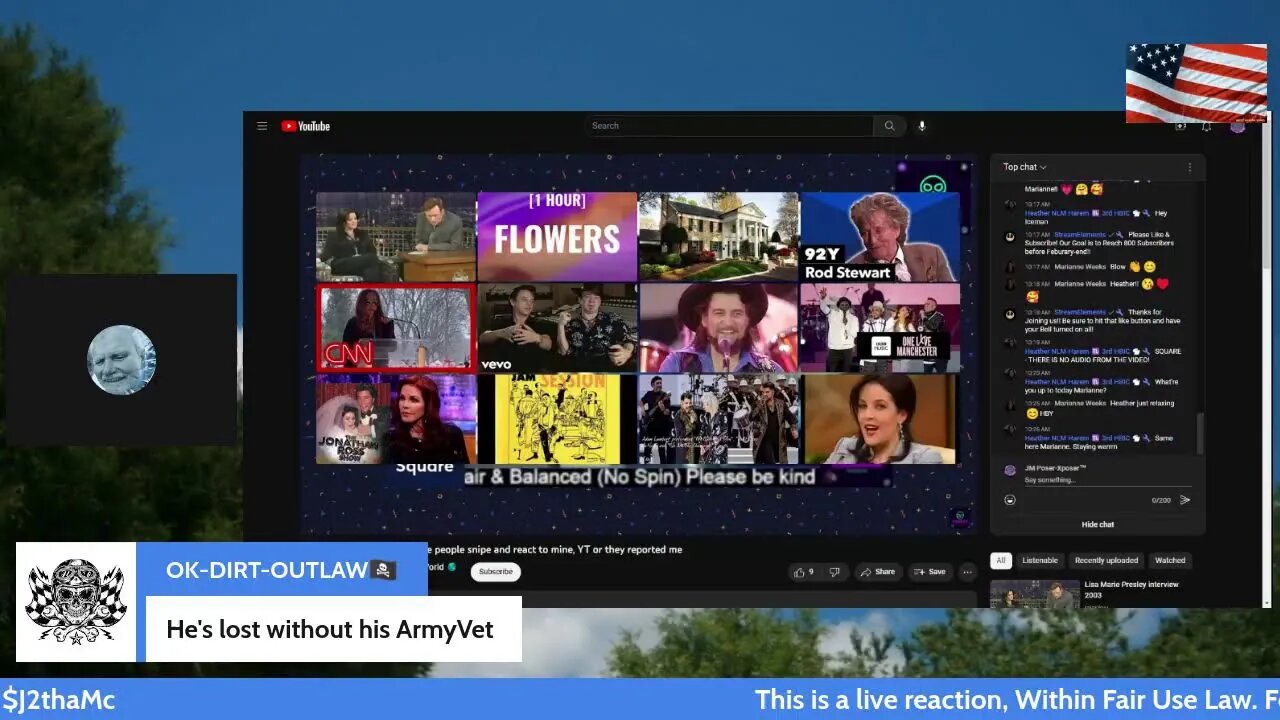The height and width of the screenshot is (720, 1280).
Task: Click the green owl logo in video corner
Action: coord(934,186)
